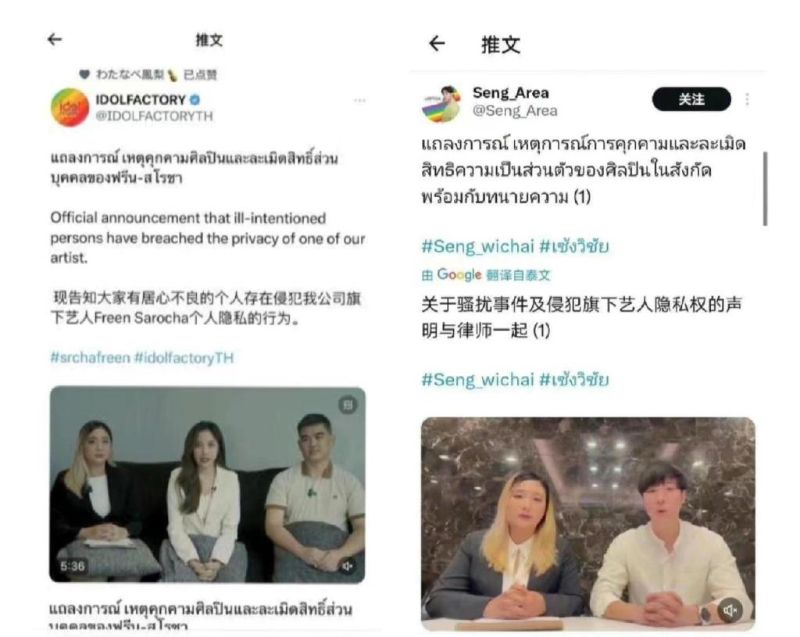Click the heart liked-by indicator
Screen dimensions: 800x637
[x=85, y=74]
